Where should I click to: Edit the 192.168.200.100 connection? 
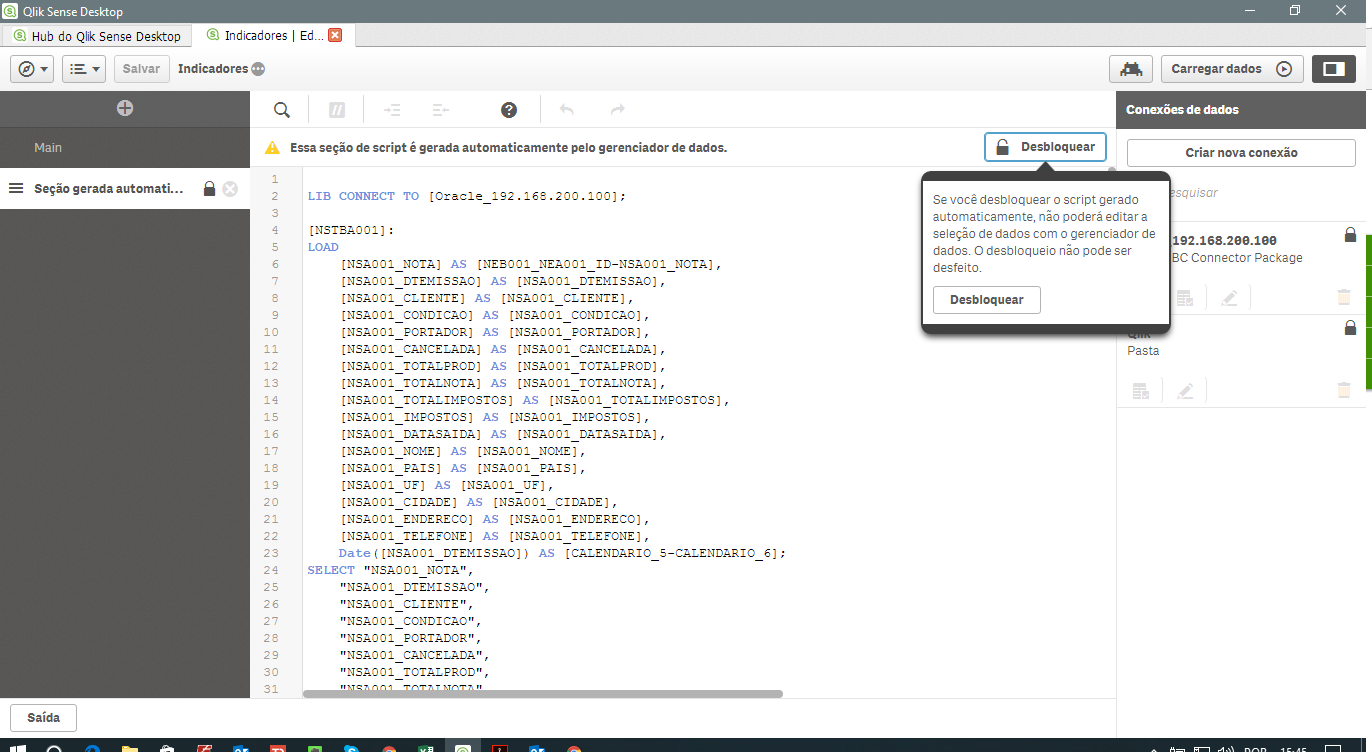[1230, 297]
